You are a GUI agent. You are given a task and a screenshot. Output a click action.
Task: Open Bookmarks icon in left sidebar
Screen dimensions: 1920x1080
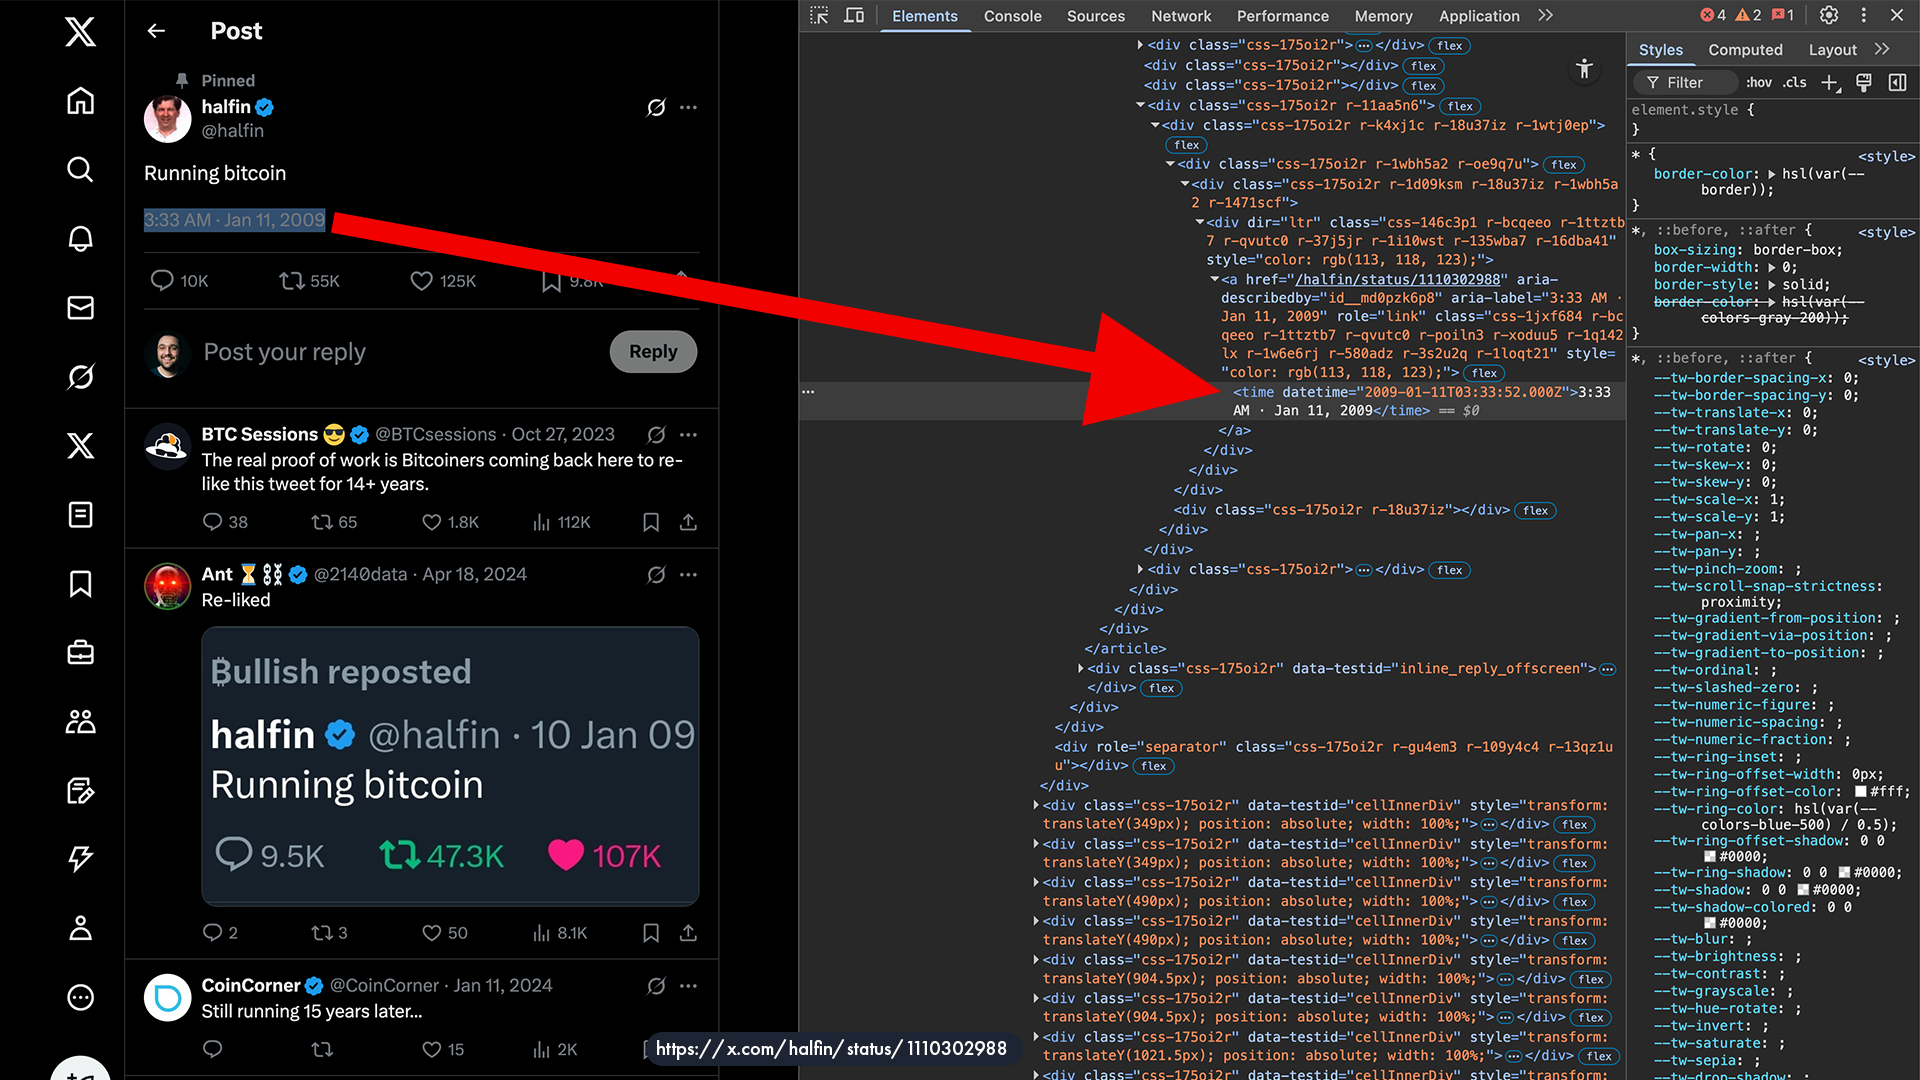click(80, 584)
